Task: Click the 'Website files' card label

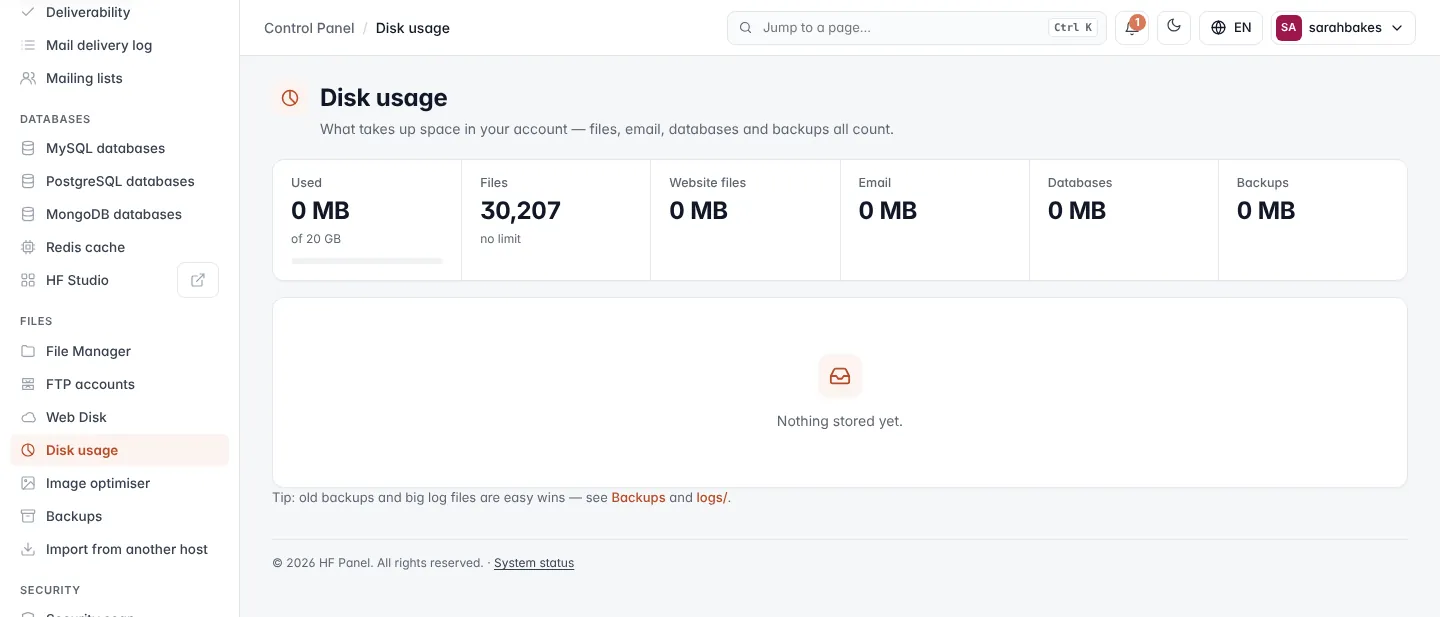Action: pos(707,183)
